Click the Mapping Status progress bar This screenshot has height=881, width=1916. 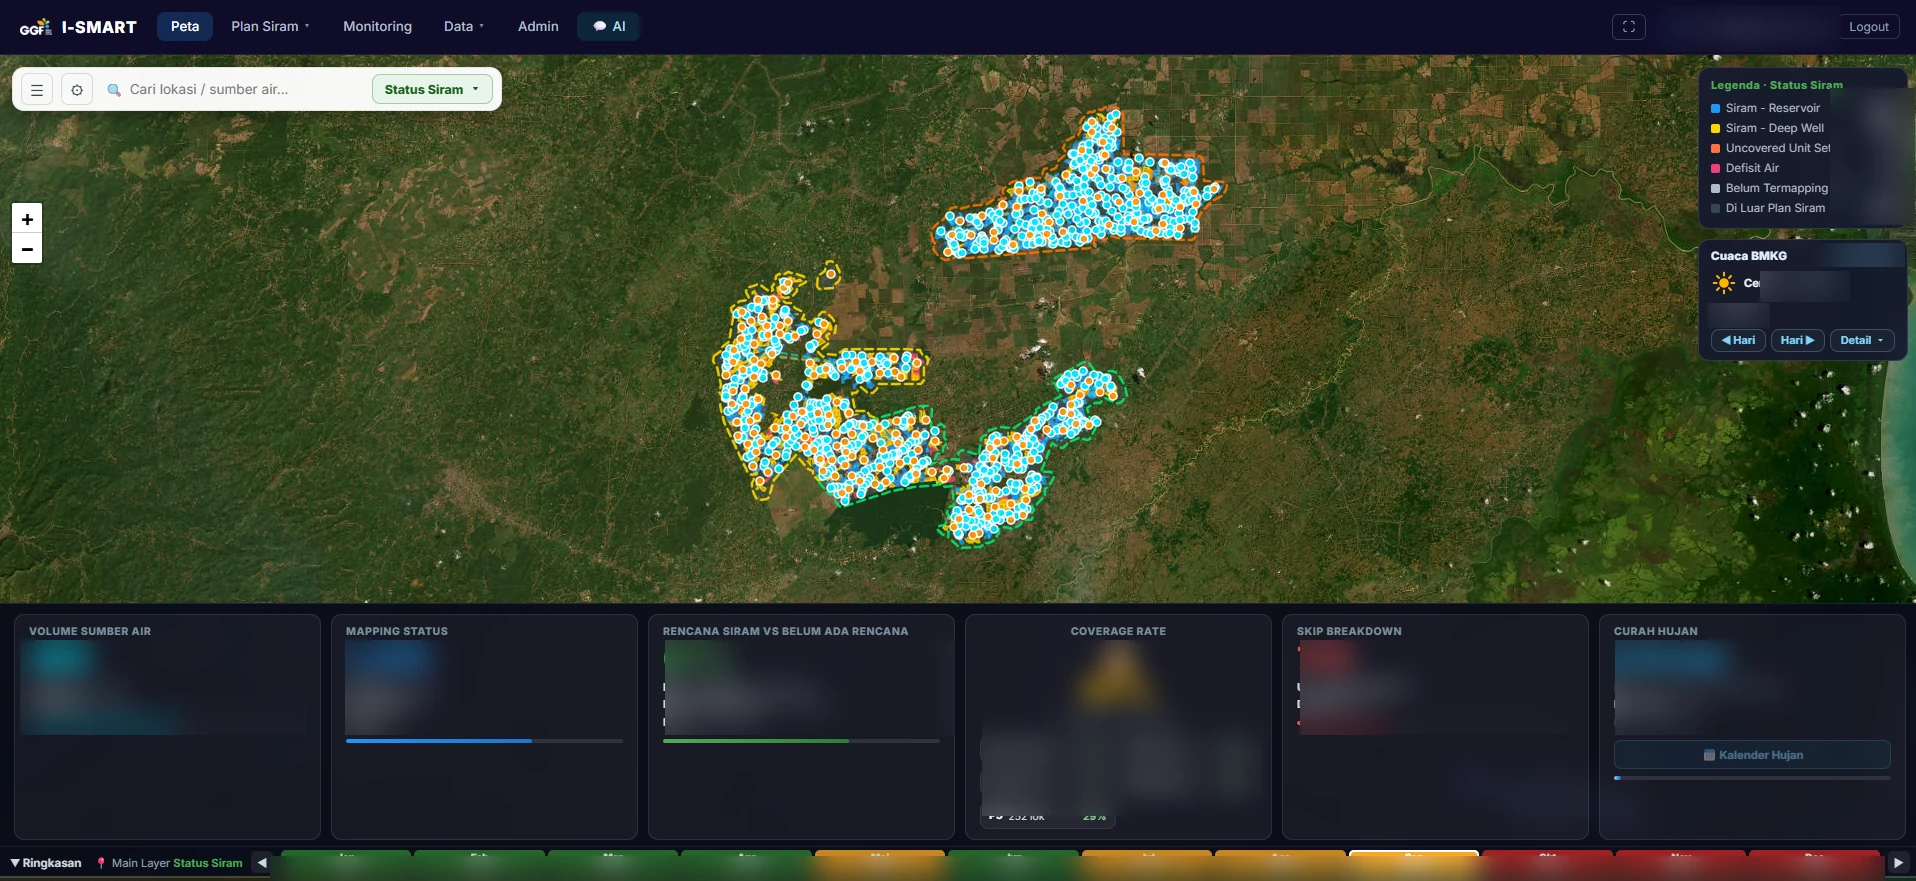coord(484,741)
